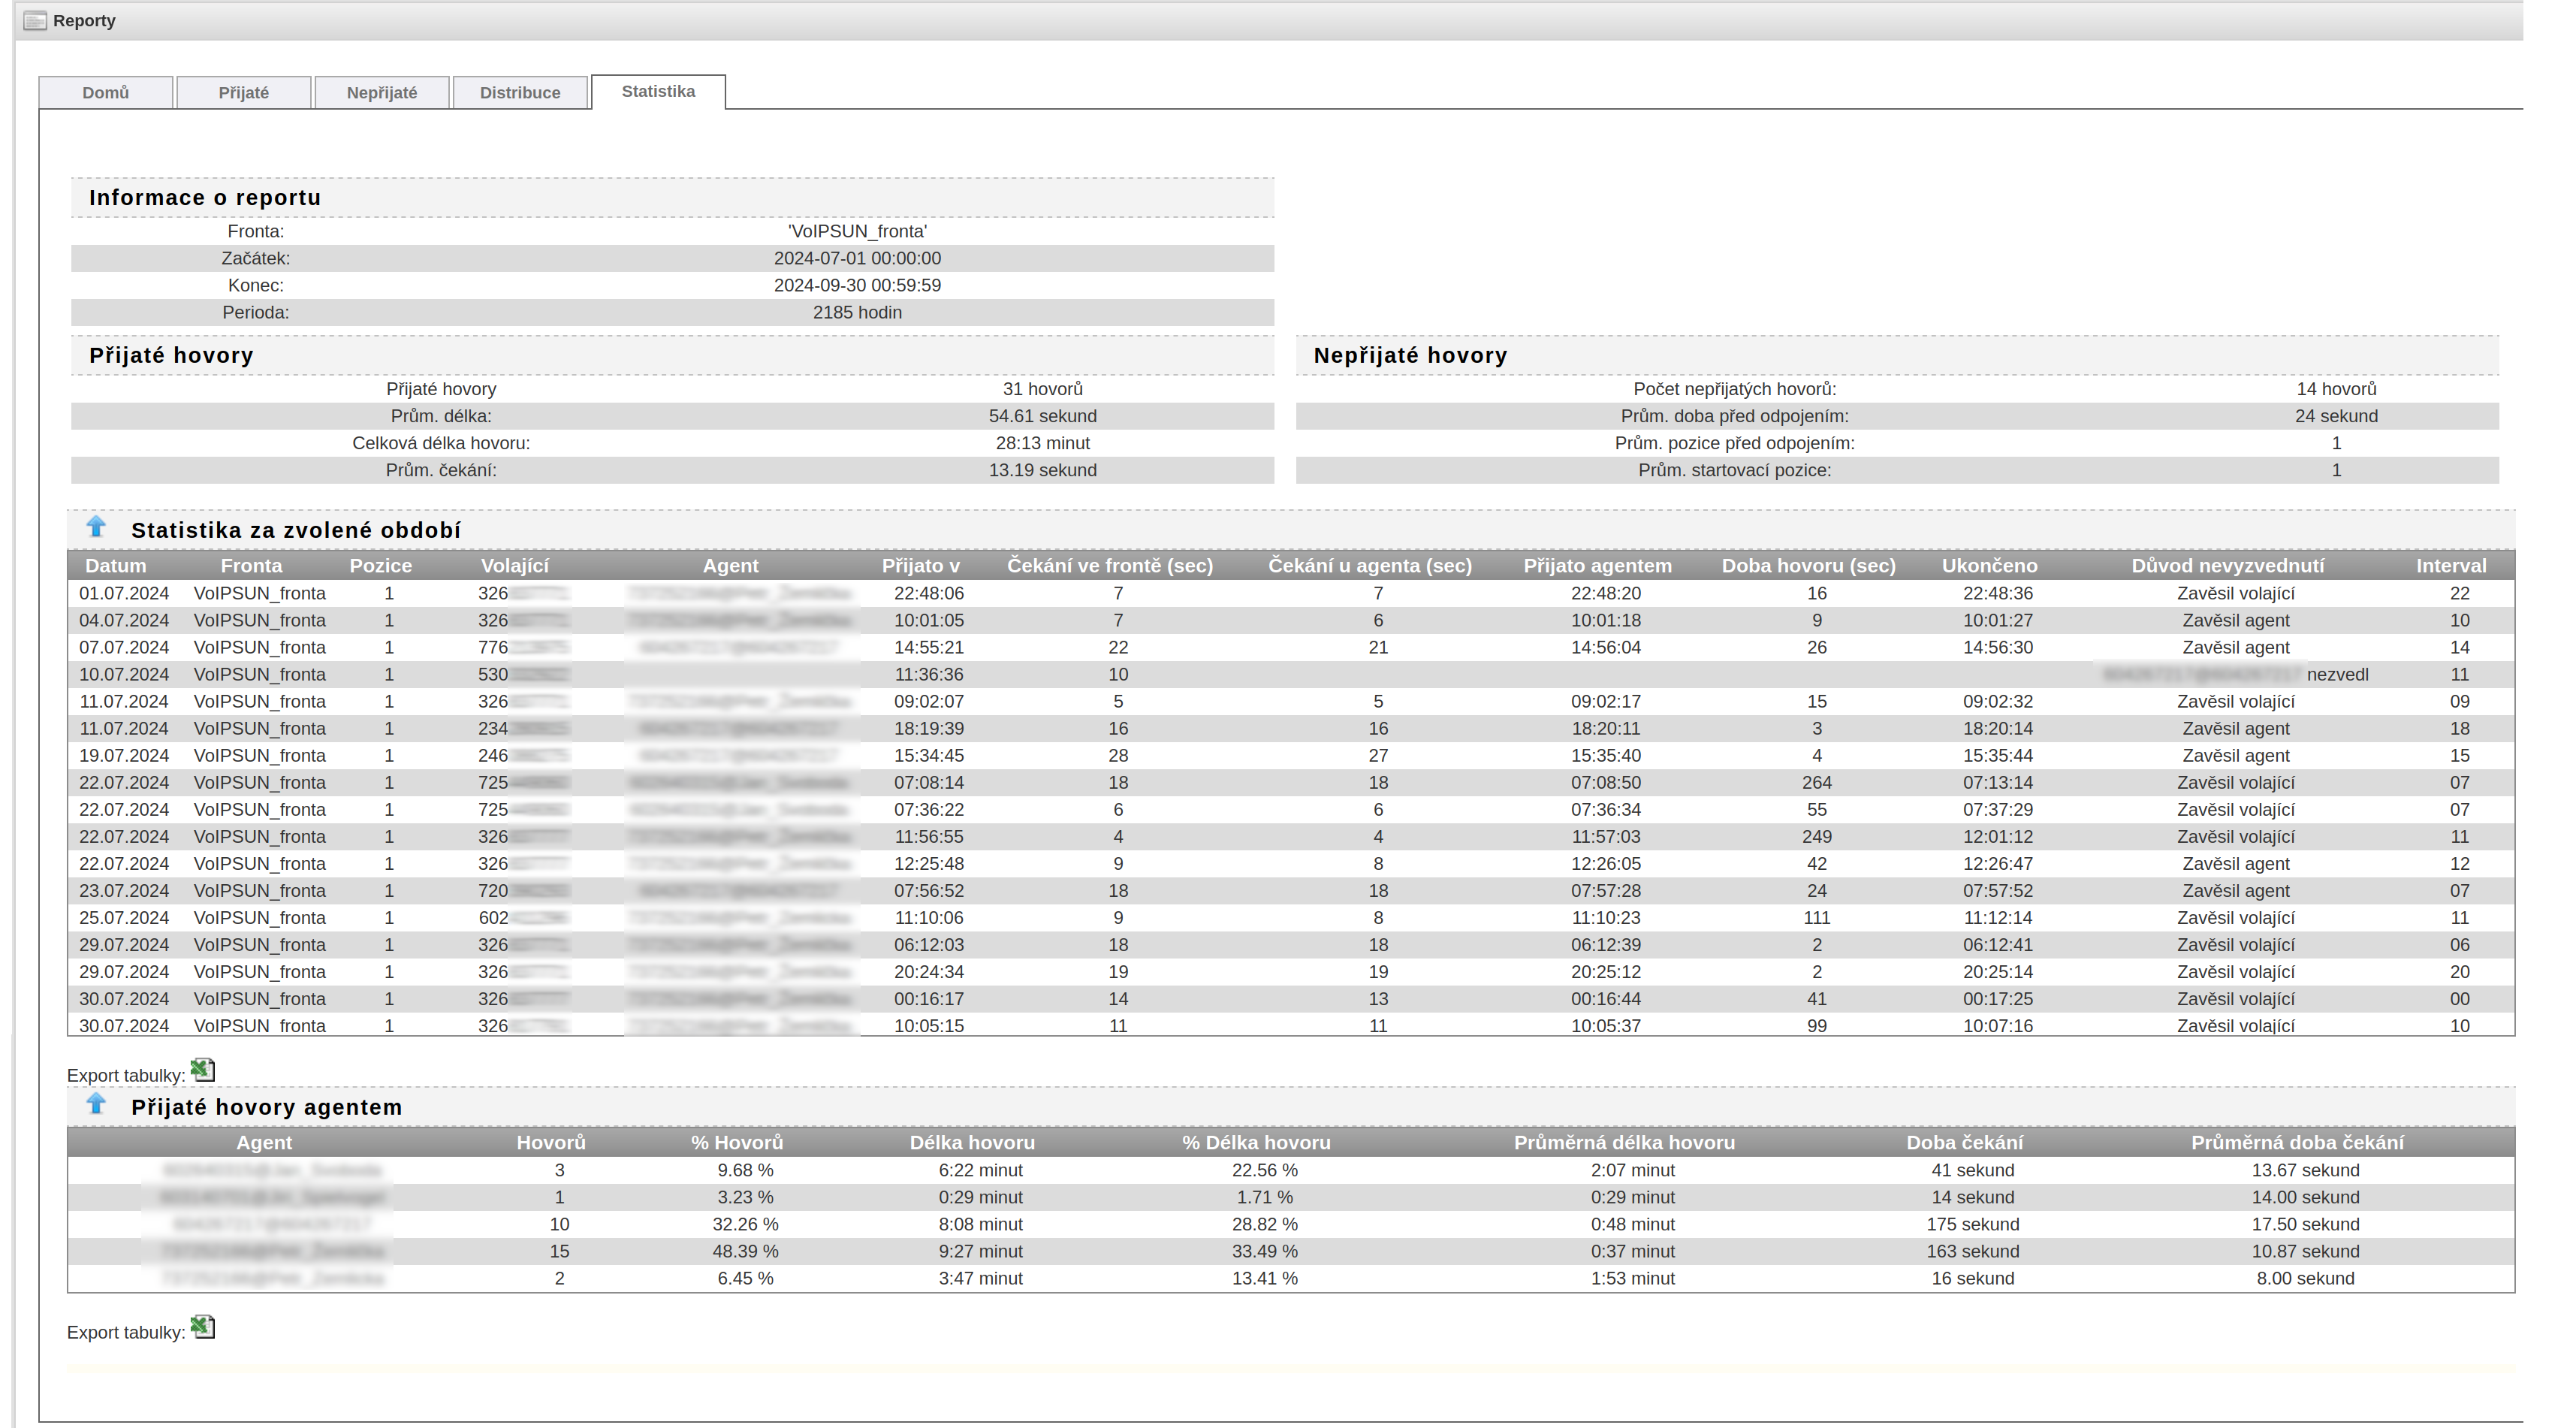Sort by Přijato agentem column header
Image resolution: width=2576 pixels, height=1428 pixels.
(1598, 566)
